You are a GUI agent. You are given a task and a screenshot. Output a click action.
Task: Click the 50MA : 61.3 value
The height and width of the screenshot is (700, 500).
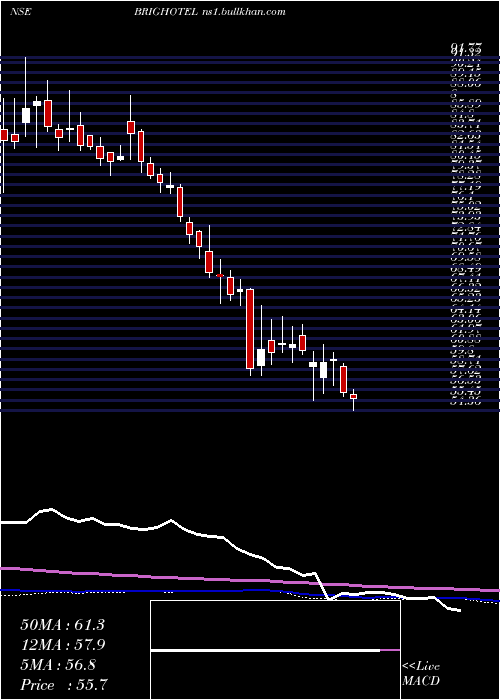point(62,625)
